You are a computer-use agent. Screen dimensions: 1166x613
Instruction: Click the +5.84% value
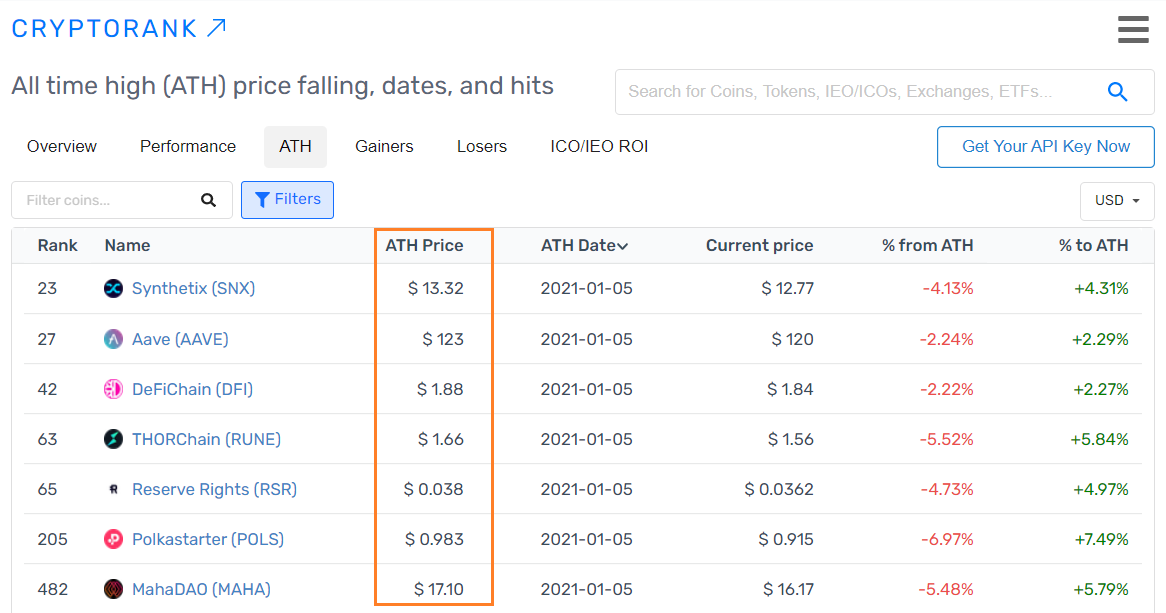[1100, 439]
